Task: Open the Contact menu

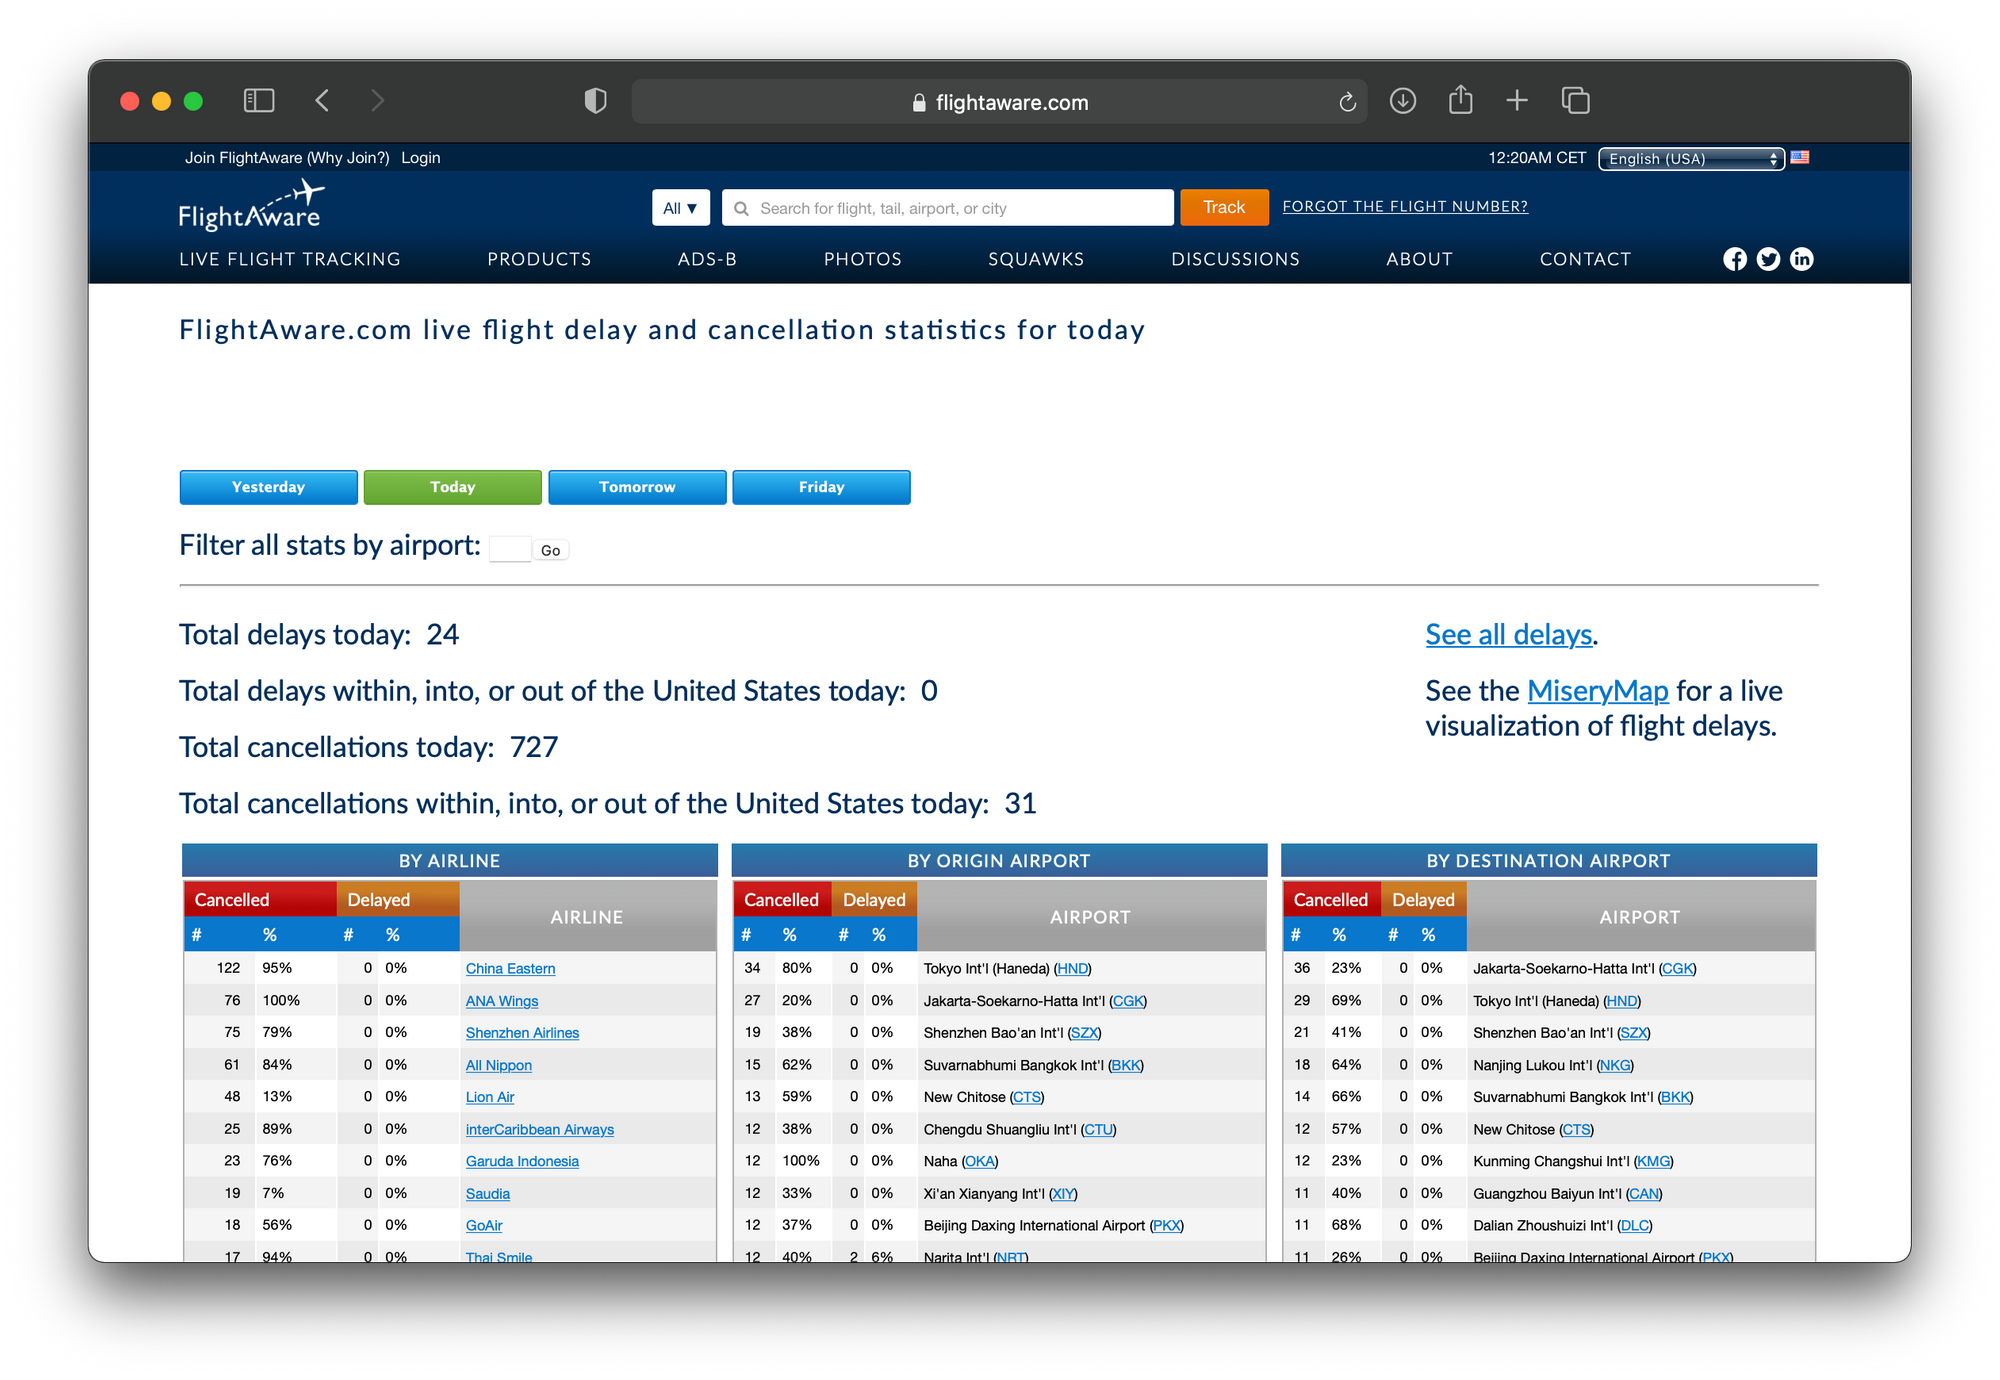Action: pos(1585,259)
